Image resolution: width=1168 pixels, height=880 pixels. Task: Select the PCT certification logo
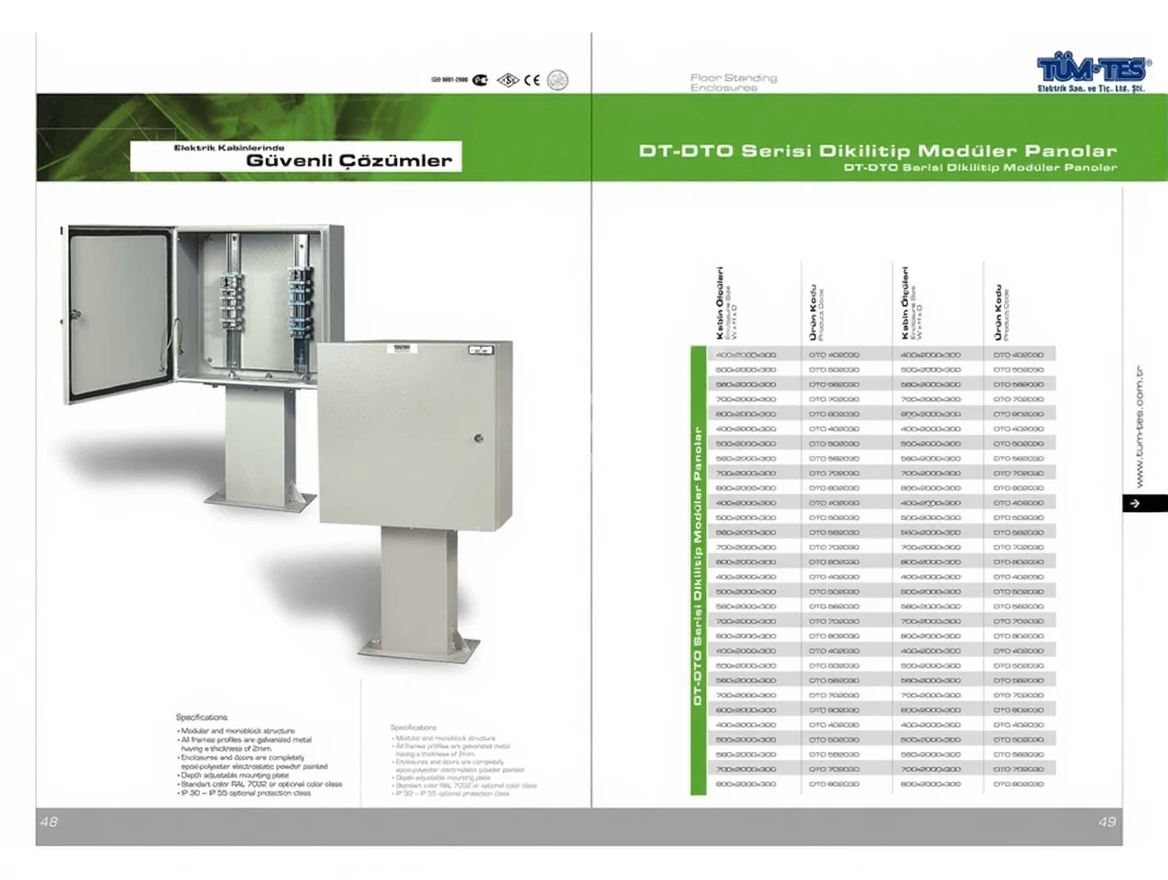coord(481,80)
